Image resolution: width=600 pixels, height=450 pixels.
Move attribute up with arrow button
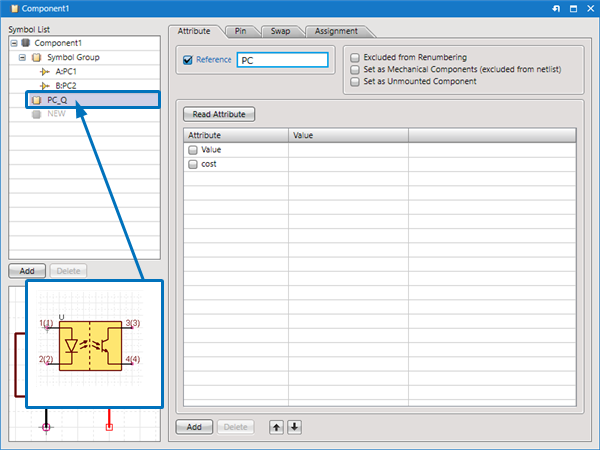click(x=276, y=427)
